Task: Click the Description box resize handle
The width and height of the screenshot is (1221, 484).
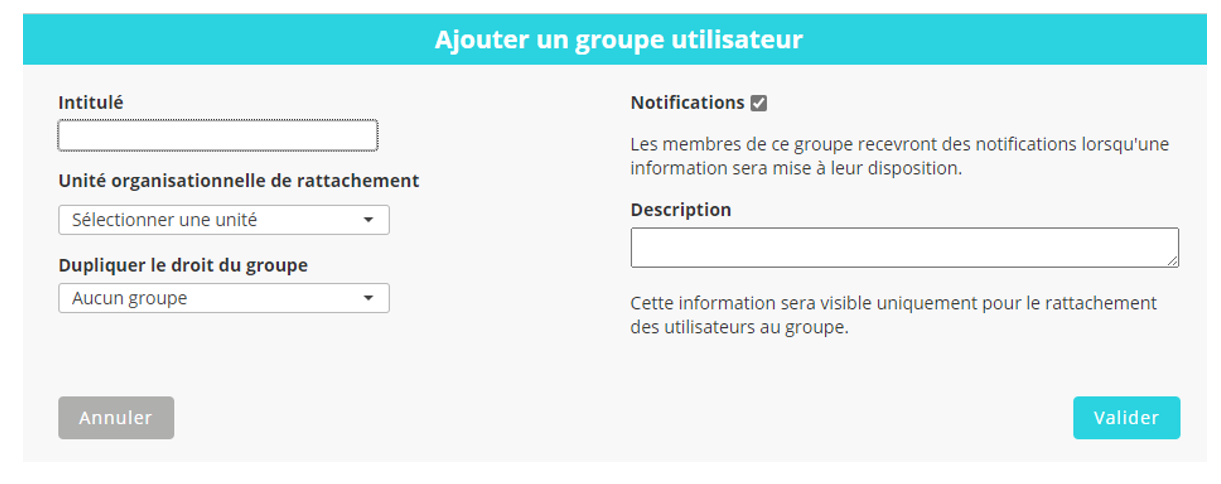Action: (1172, 261)
